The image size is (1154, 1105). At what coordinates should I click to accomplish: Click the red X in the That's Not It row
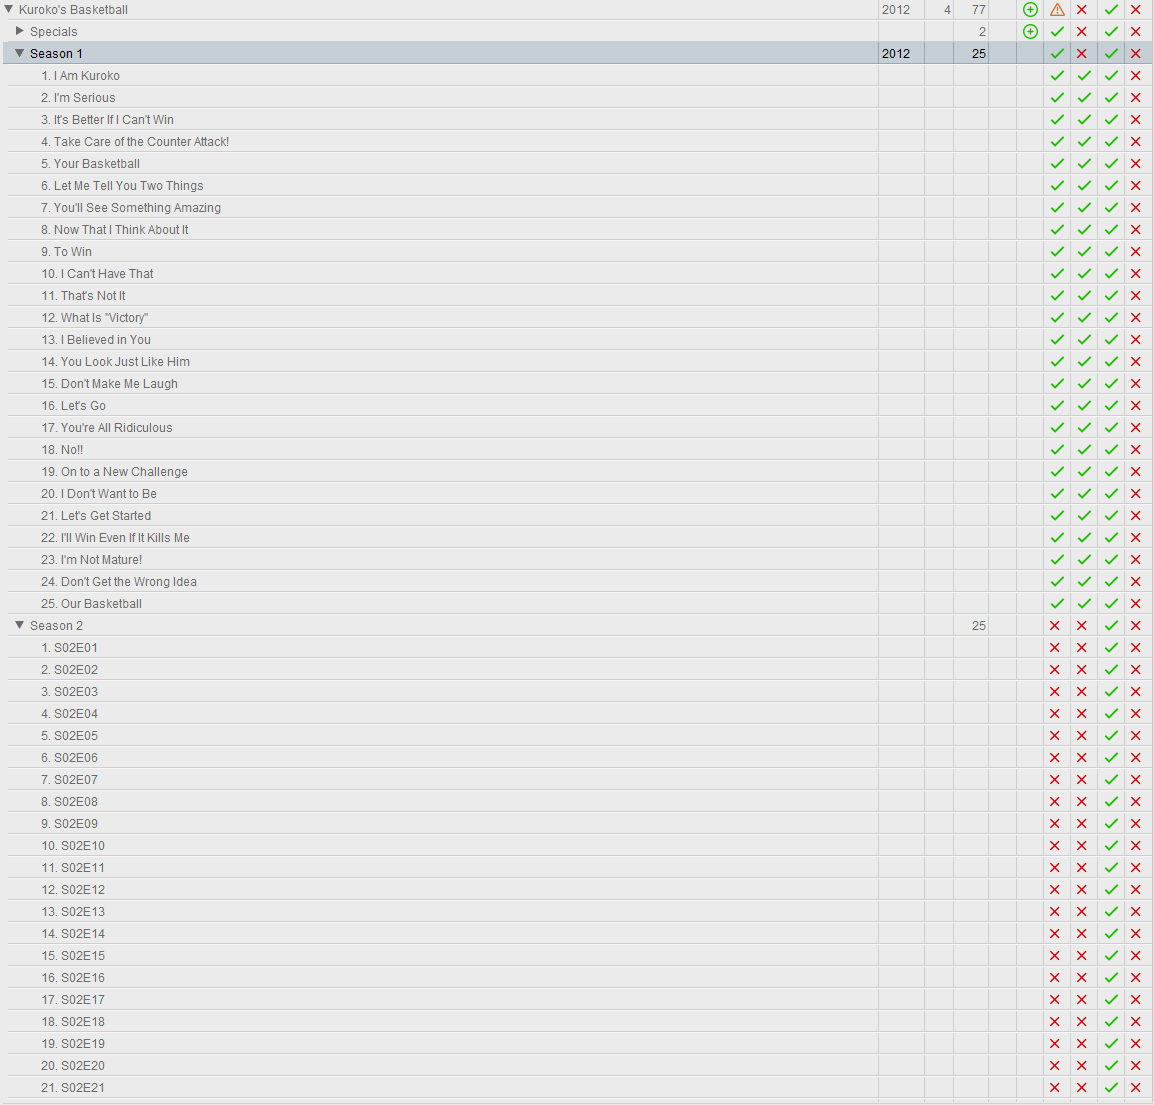click(1136, 296)
